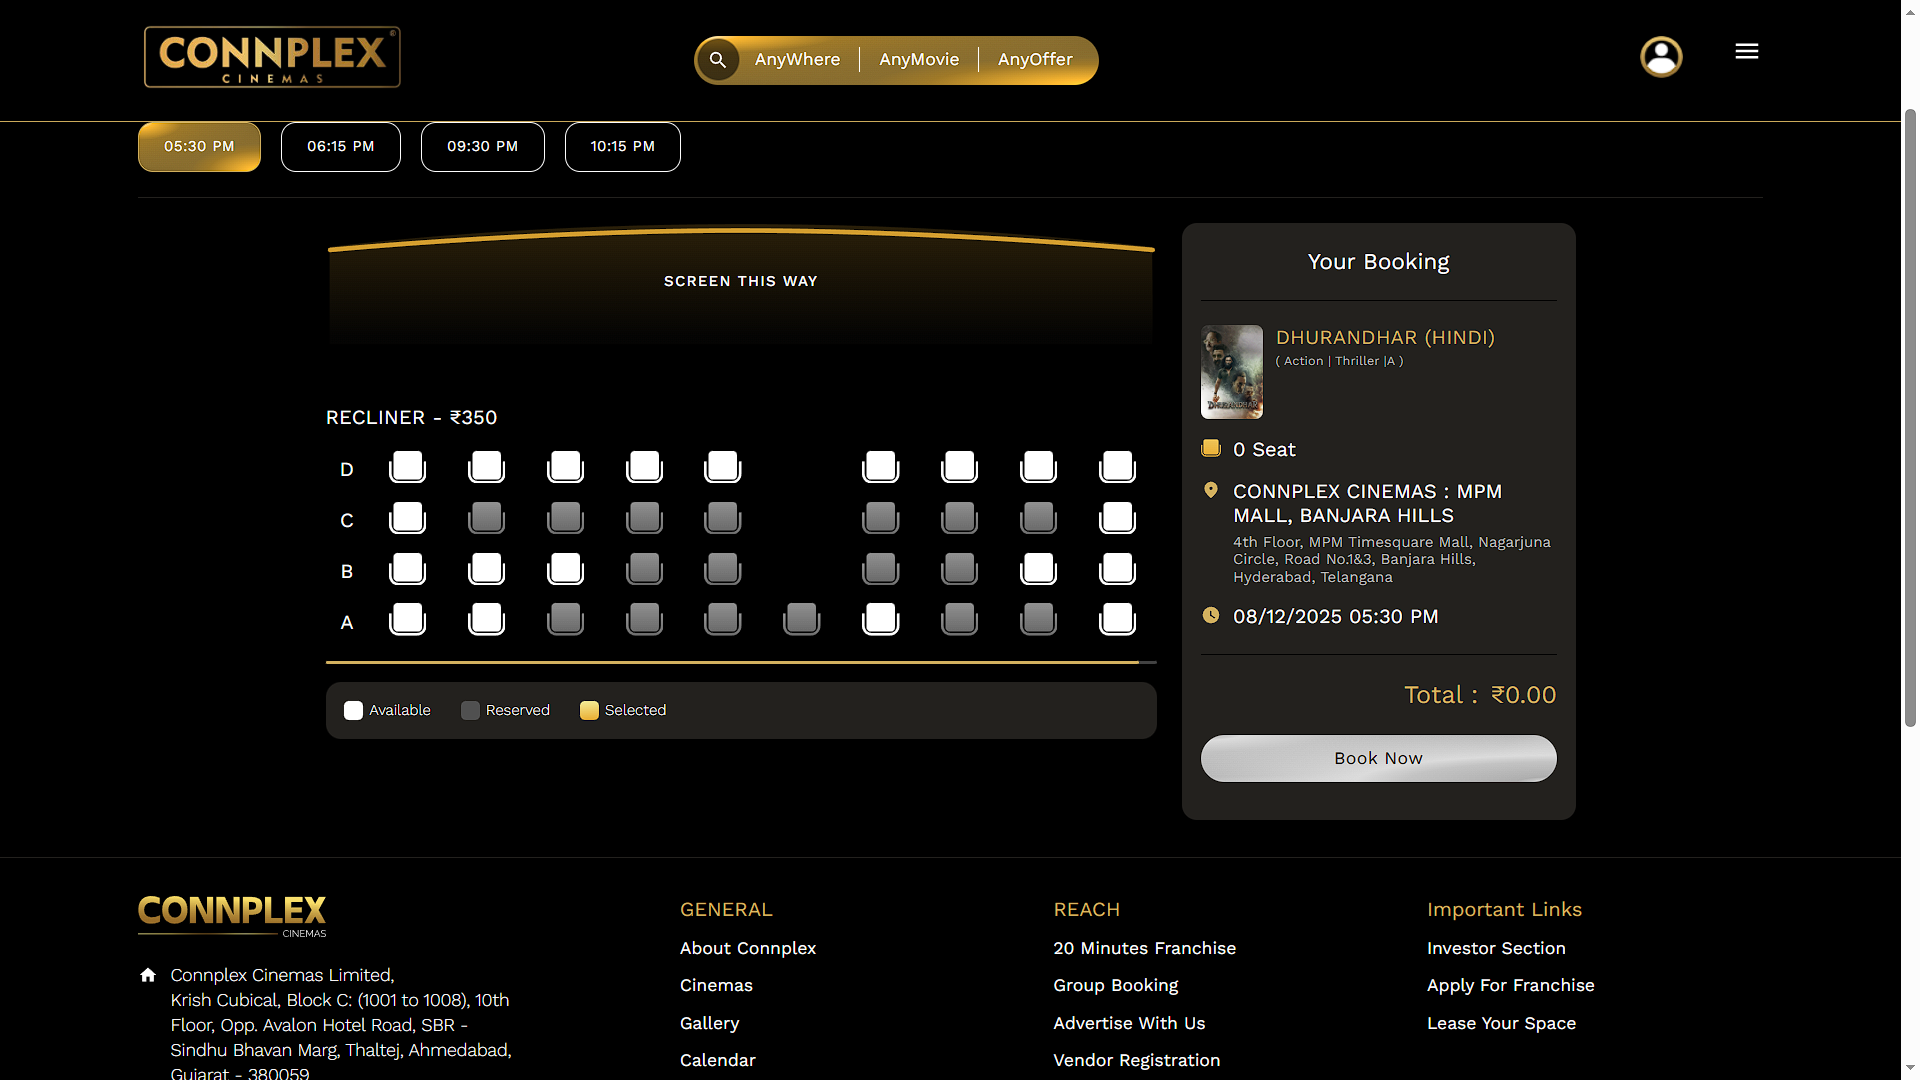
Task: Click the yellow Selected legend swatch
Action: (589, 710)
